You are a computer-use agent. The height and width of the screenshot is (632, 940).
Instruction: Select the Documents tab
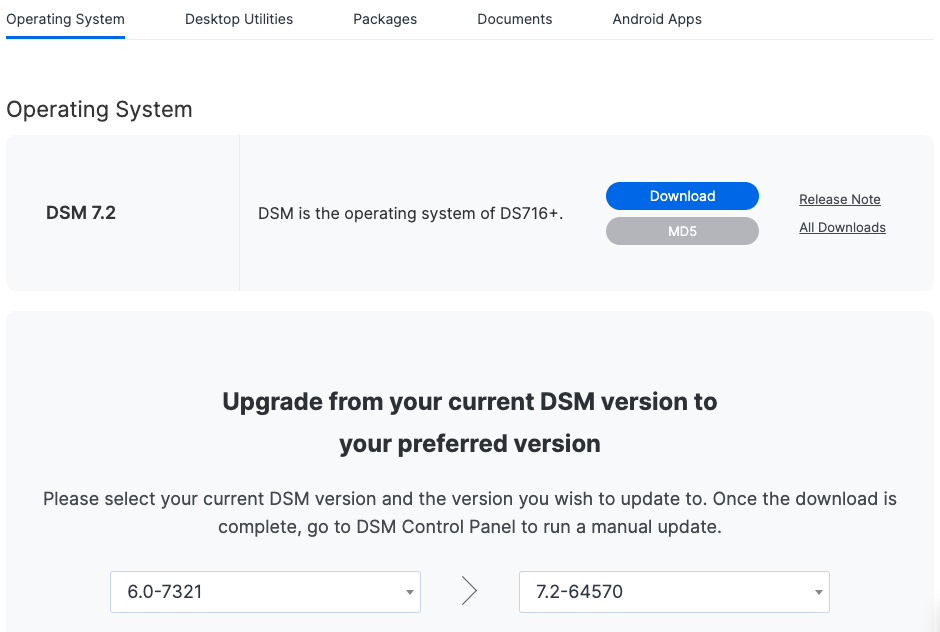coord(514,19)
